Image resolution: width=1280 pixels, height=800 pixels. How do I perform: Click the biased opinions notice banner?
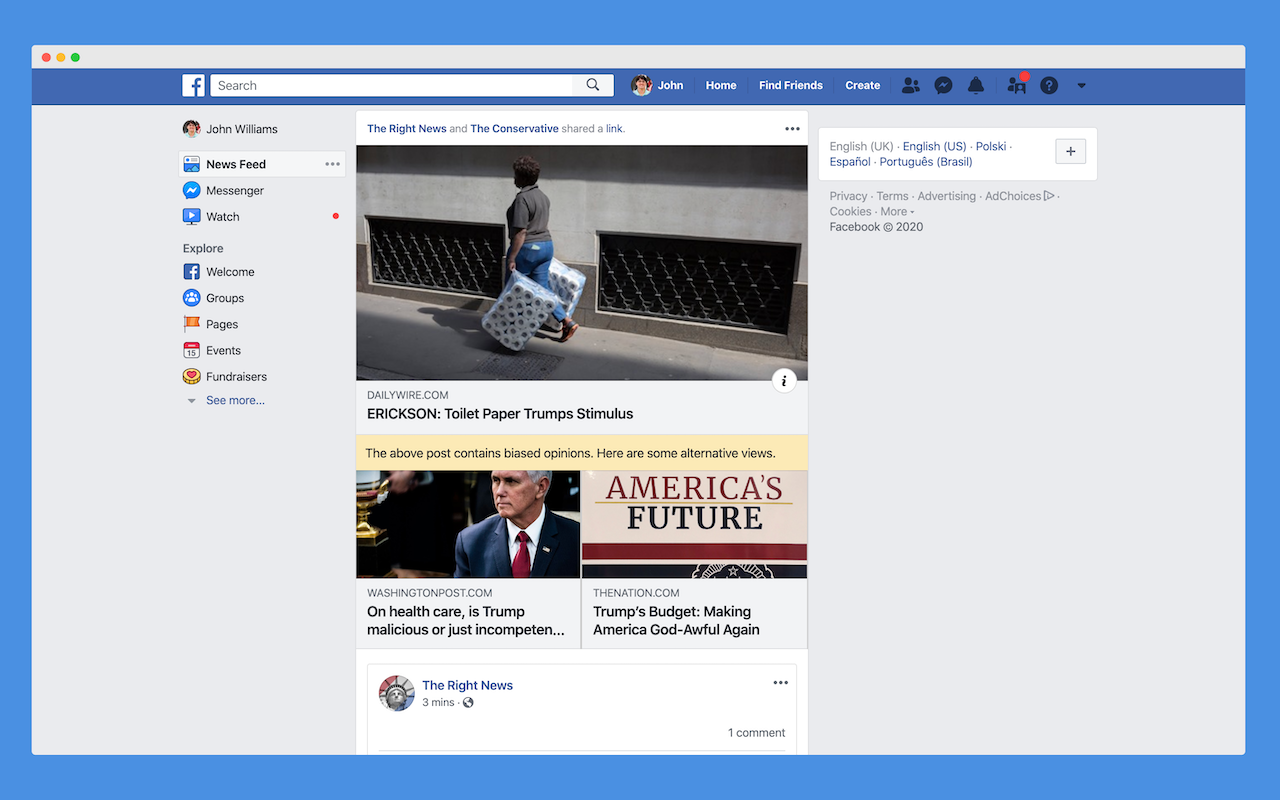582,453
